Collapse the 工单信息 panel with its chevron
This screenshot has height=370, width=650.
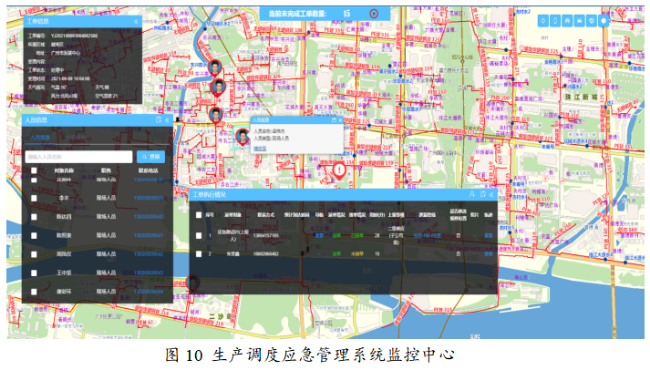[x=136, y=21]
